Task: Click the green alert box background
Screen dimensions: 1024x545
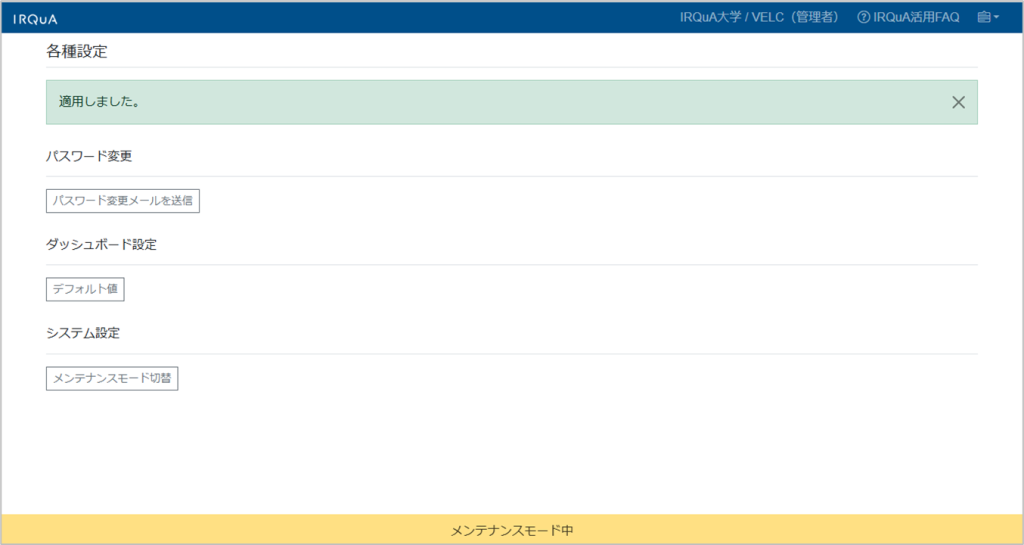Action: (500, 102)
